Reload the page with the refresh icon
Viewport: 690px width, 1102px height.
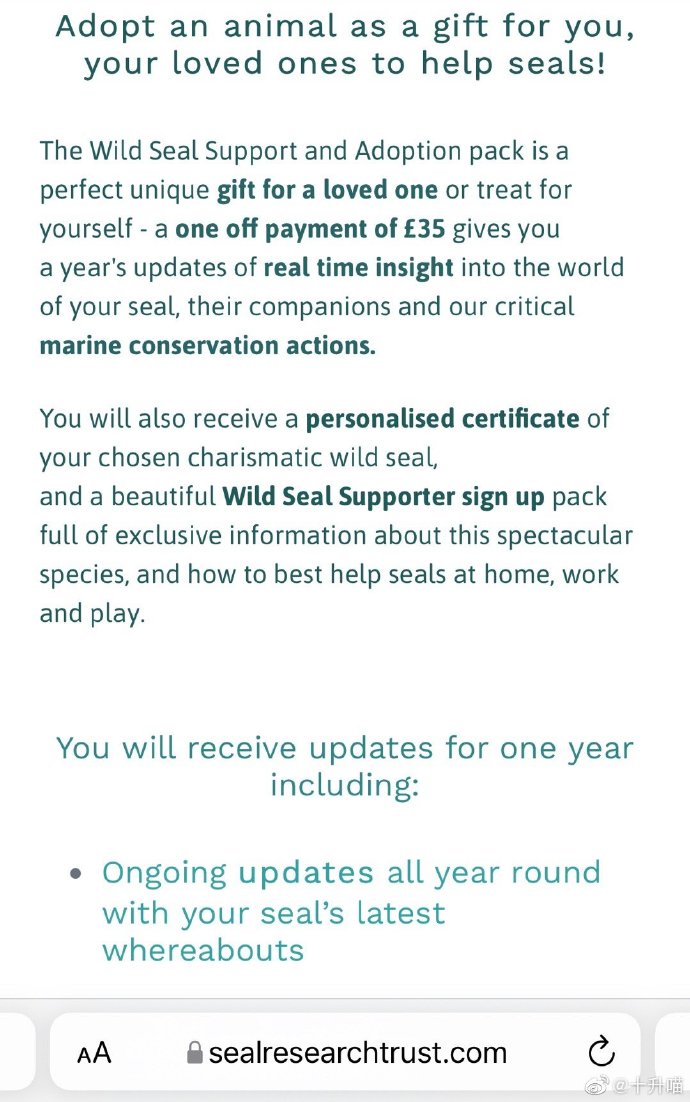601,1051
